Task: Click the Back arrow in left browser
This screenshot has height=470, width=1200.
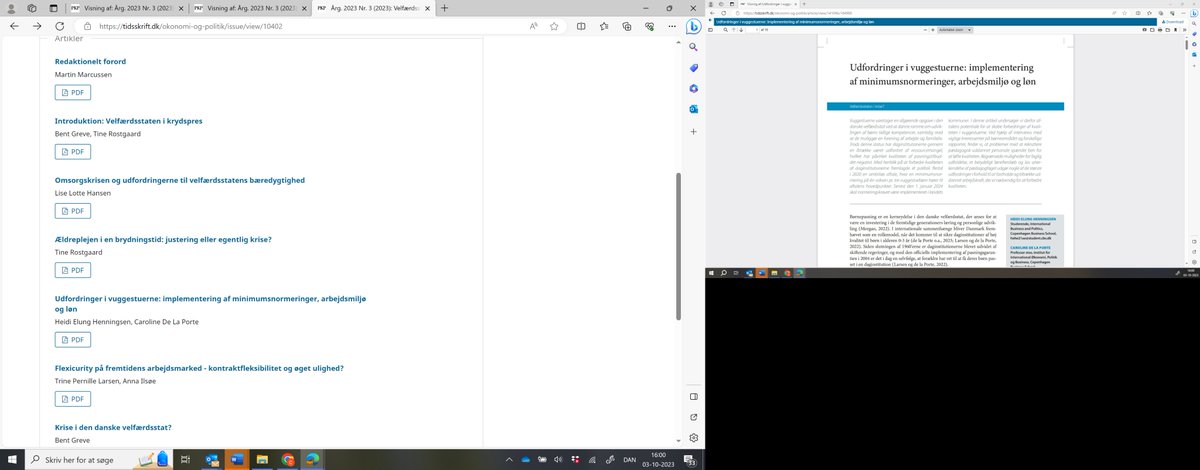Action: click(14, 26)
